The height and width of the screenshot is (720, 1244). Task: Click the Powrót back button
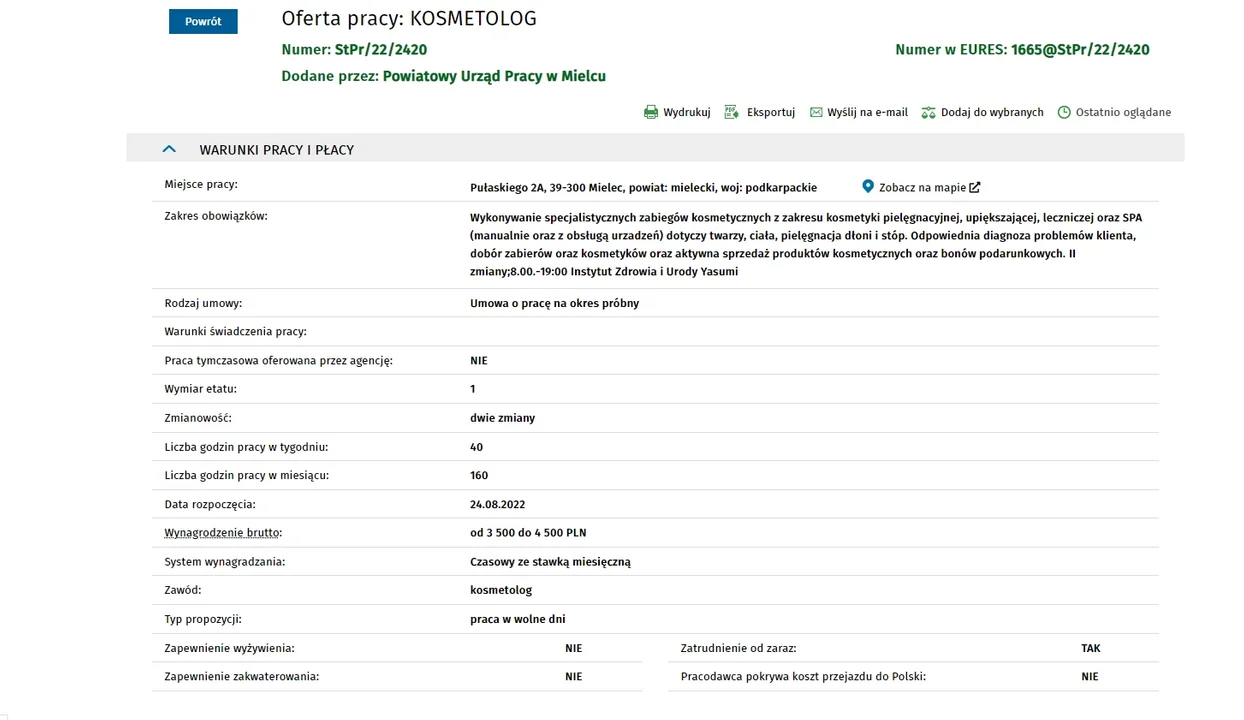[203, 21]
